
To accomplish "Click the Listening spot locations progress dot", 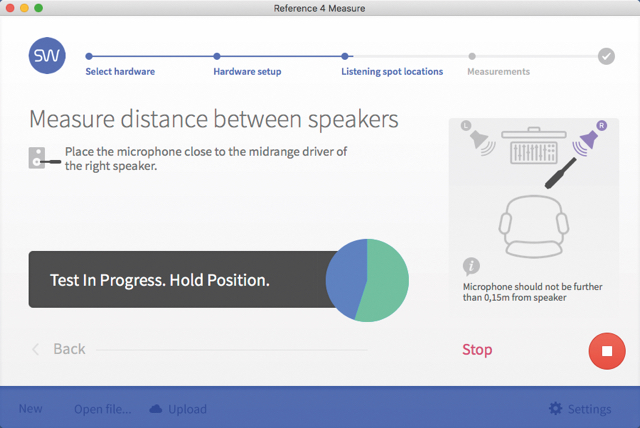I will coord(345,56).
